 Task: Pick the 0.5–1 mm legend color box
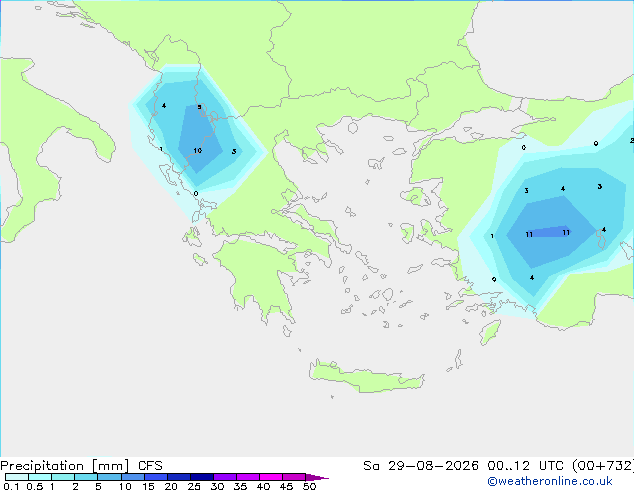pos(40,477)
